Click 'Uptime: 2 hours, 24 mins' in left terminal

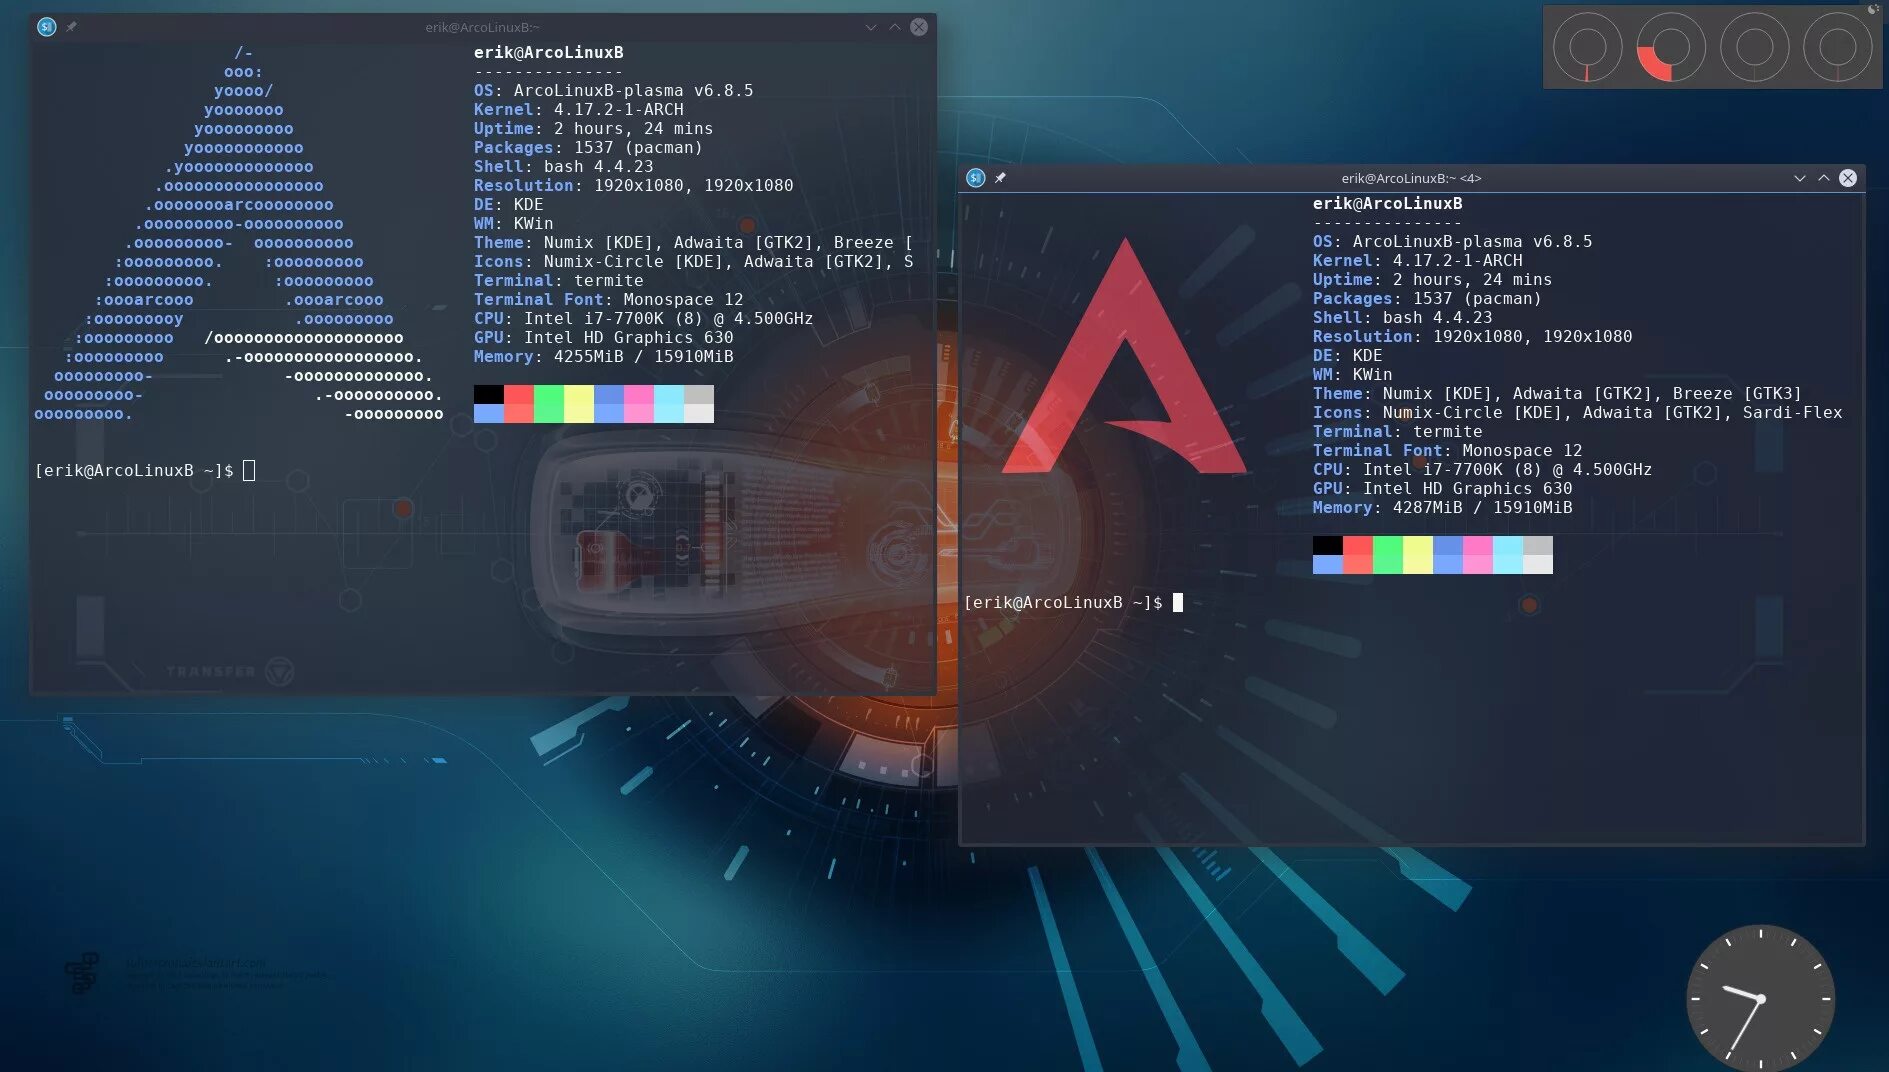tap(594, 128)
